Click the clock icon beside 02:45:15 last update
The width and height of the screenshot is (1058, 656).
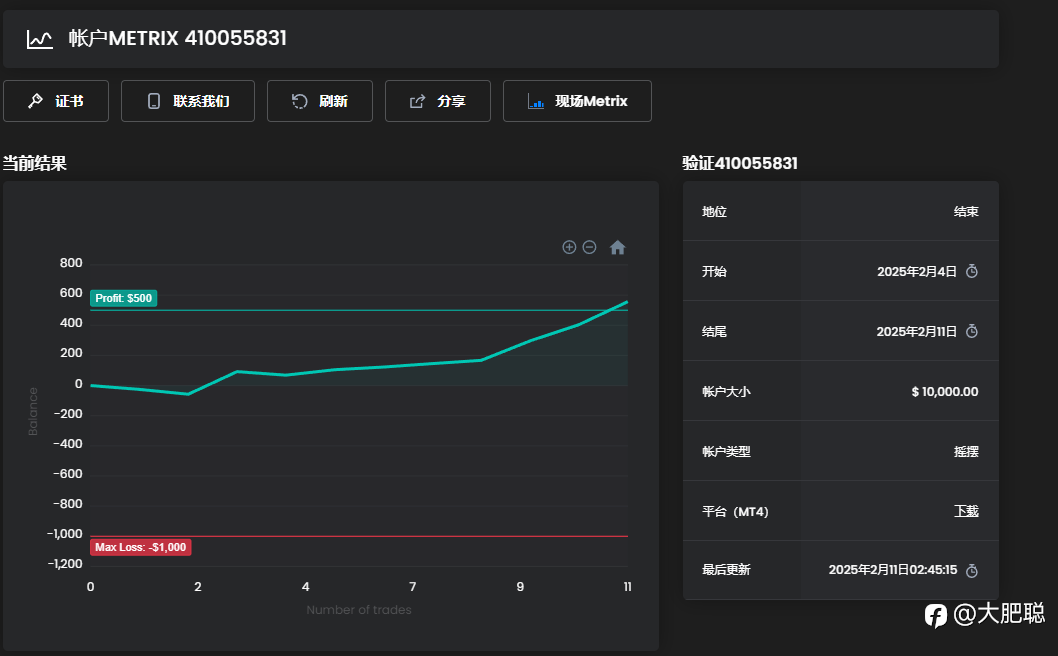(x=972, y=570)
